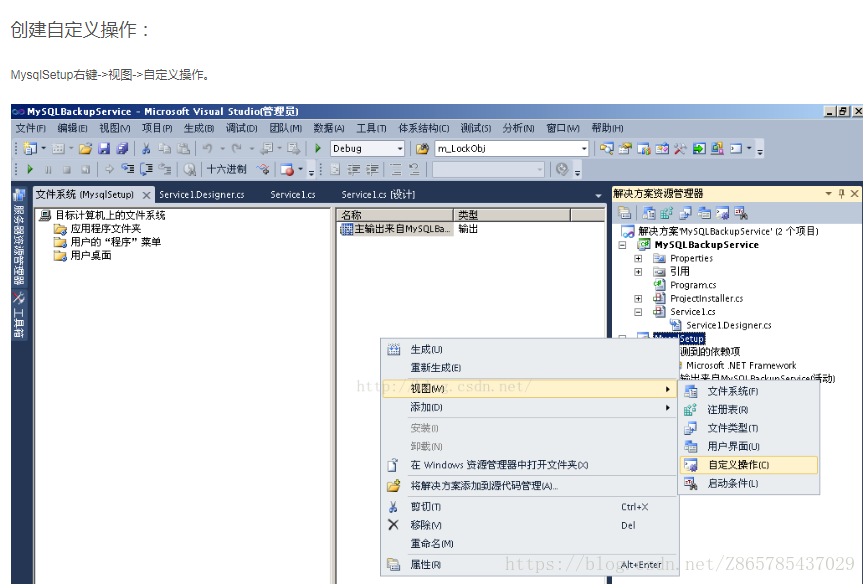This screenshot has height=584, width=866.
Task: Open the 调试(D) menu
Action: tap(241, 128)
